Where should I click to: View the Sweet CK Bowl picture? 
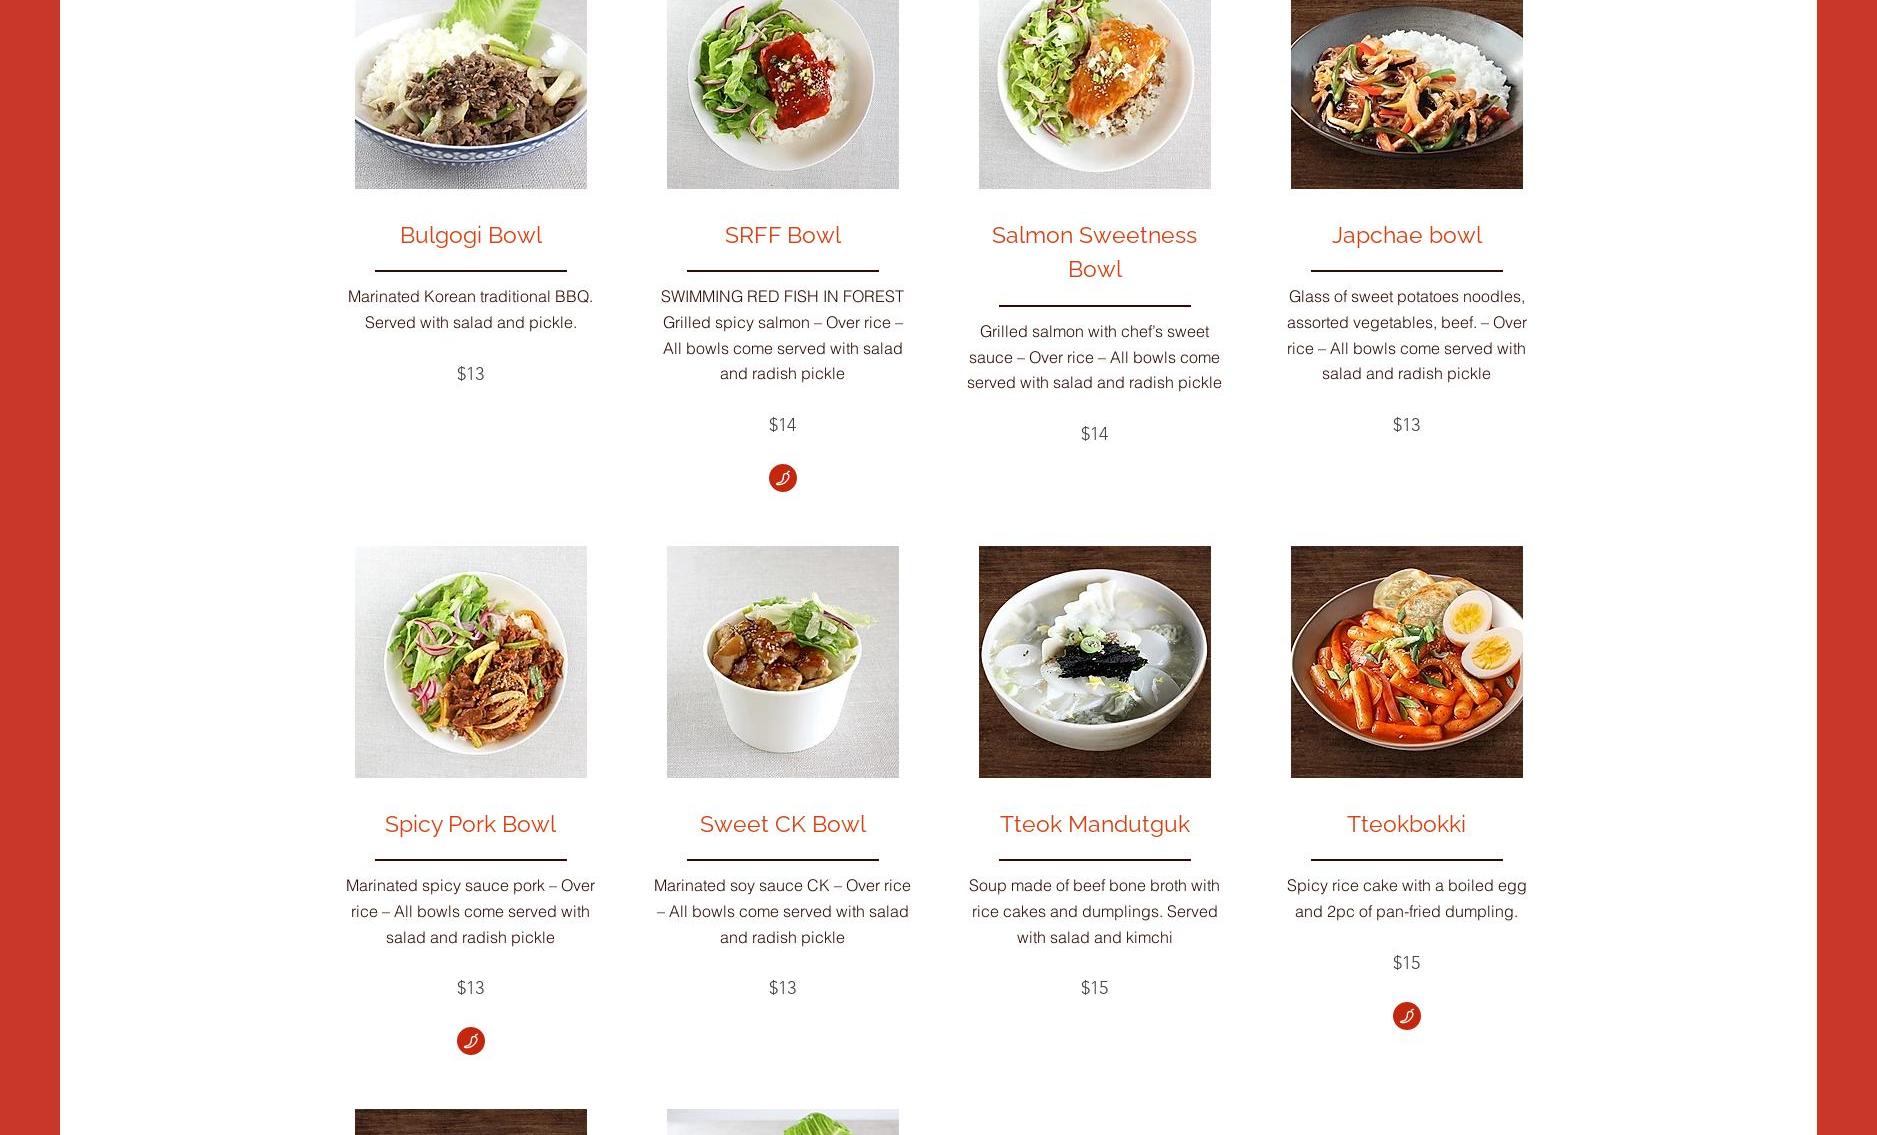pos(782,662)
